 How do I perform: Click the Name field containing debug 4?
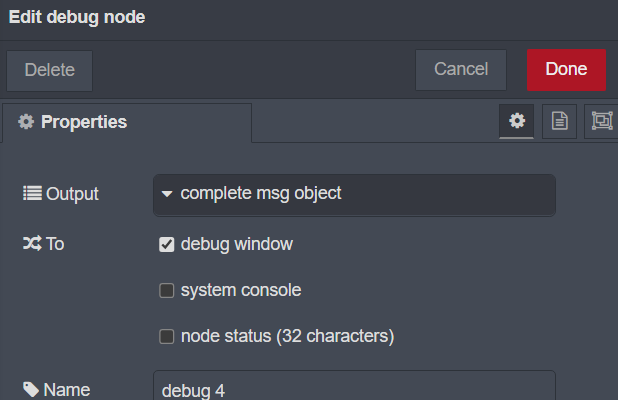(x=354, y=386)
